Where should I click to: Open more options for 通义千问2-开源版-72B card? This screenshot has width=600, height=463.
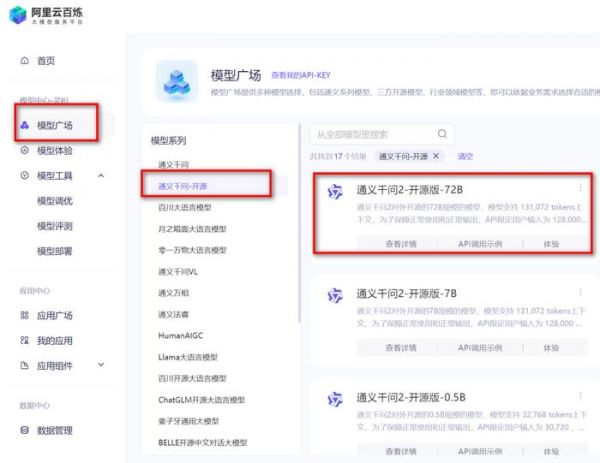point(579,188)
